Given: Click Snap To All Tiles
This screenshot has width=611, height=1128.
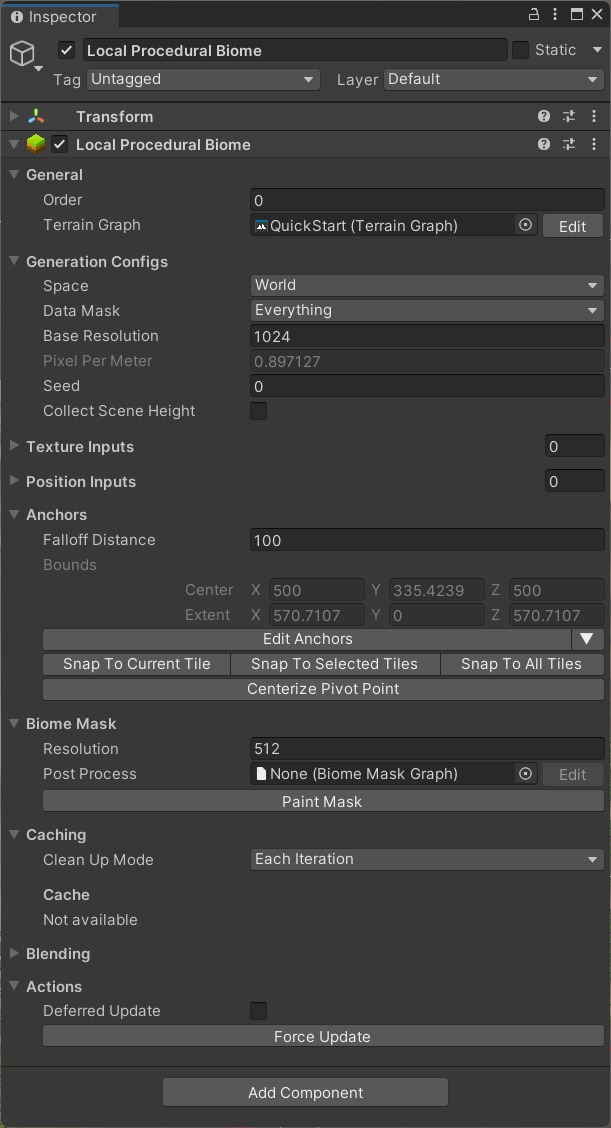Looking at the screenshot, I should pos(522,664).
